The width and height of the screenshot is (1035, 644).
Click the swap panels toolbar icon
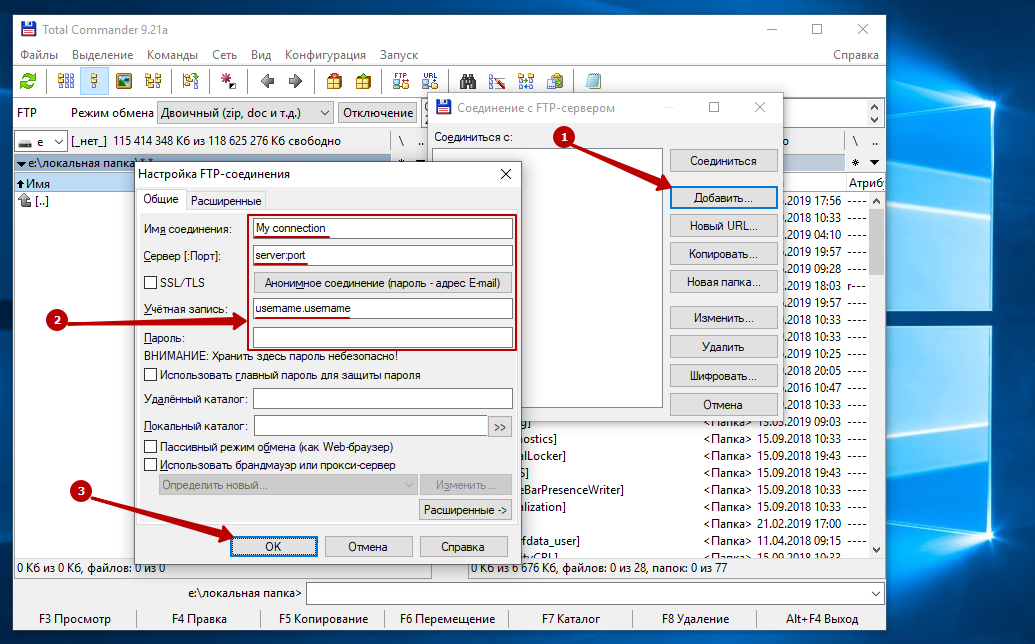click(191, 81)
